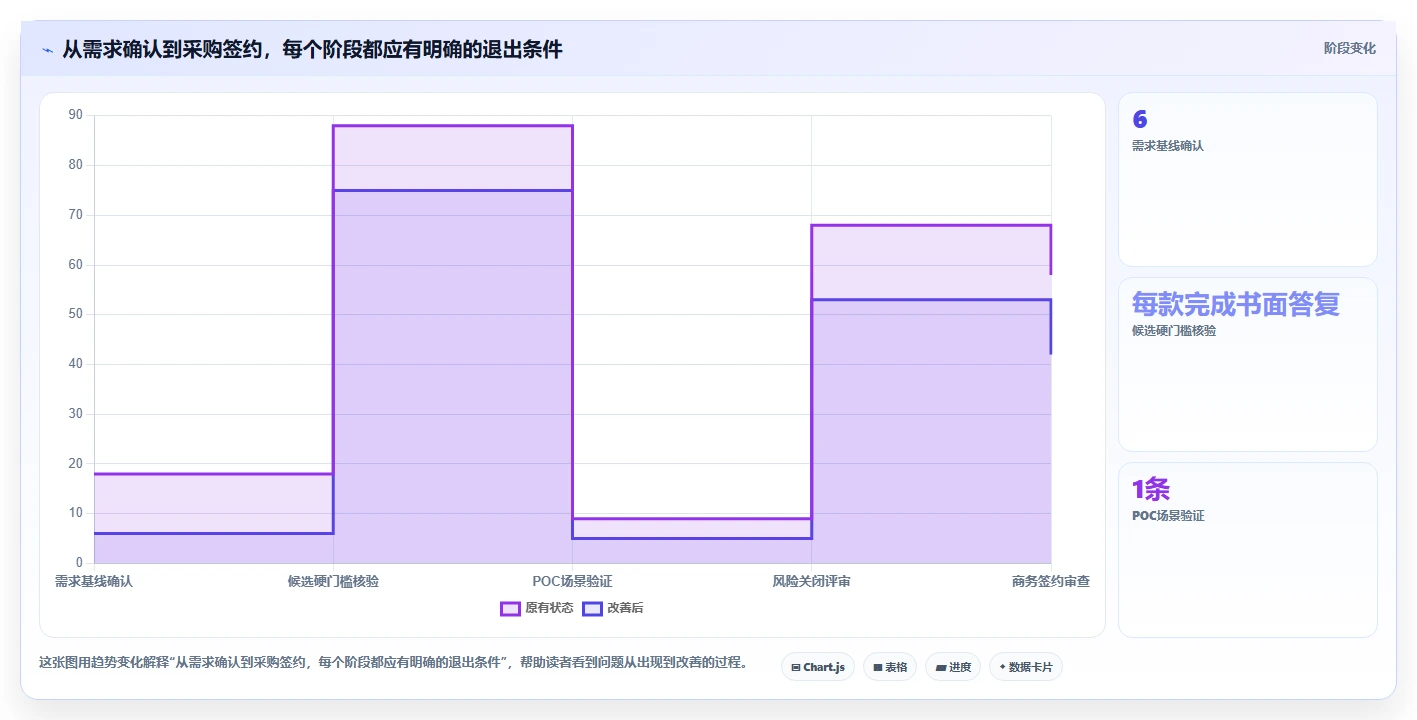Screen dimensions: 1417x720
Task: Click the Chart.js tag icon
Action: point(795,667)
